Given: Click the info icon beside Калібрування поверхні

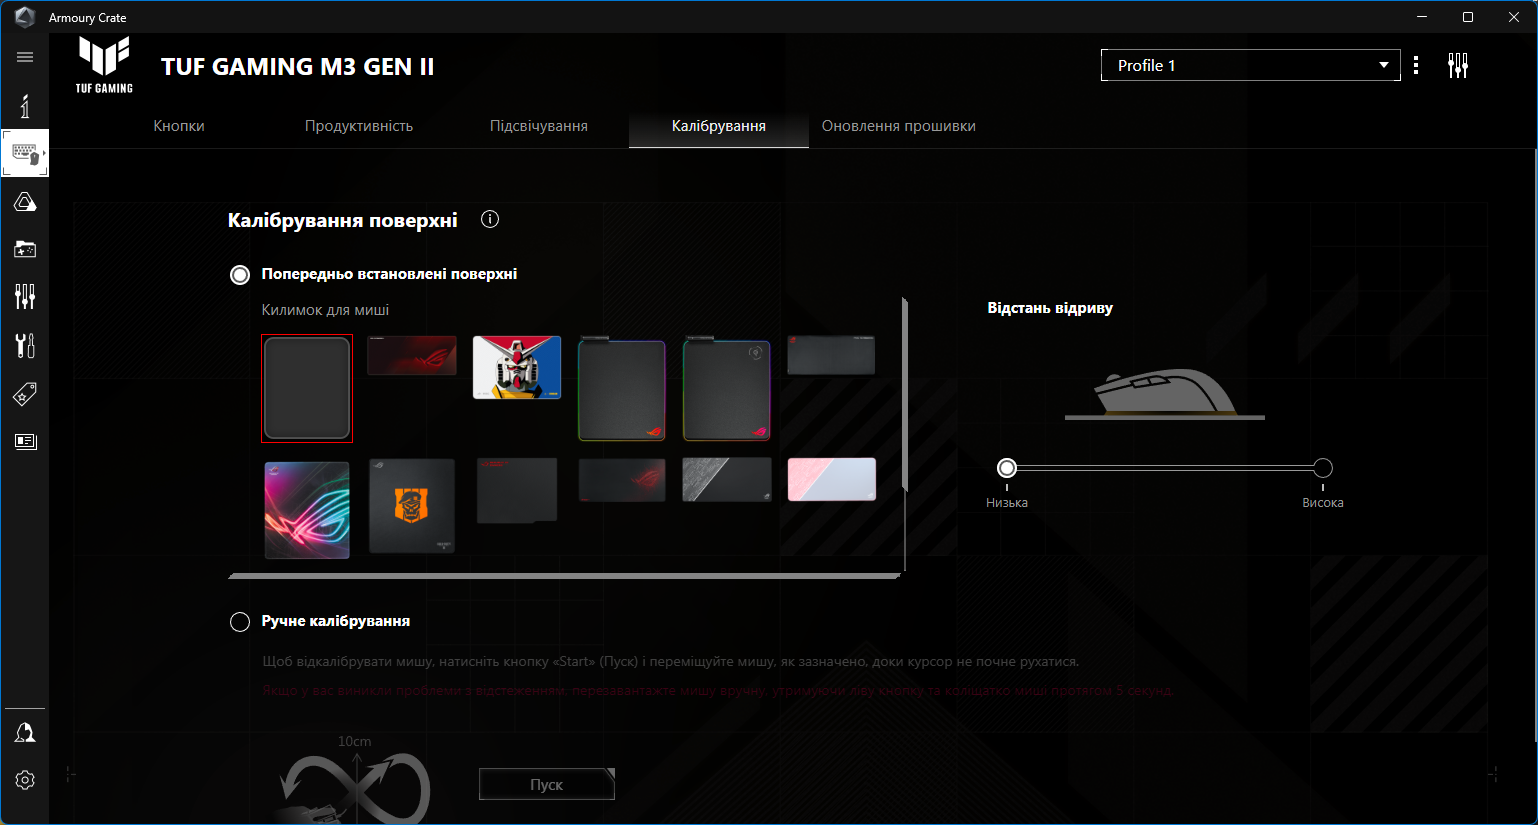Looking at the screenshot, I should click(490, 220).
